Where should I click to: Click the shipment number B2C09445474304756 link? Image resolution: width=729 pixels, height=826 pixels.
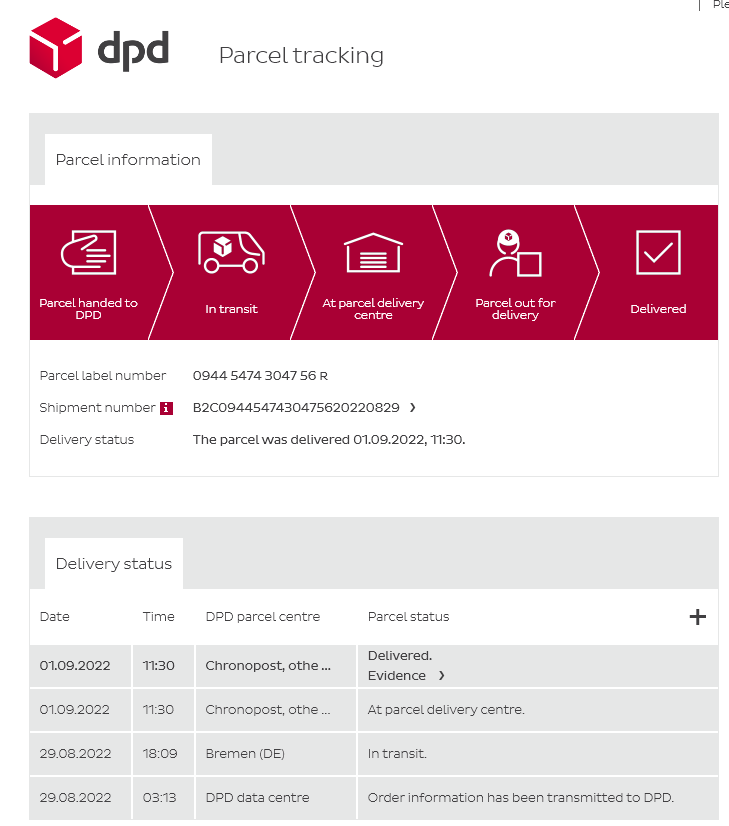296,408
